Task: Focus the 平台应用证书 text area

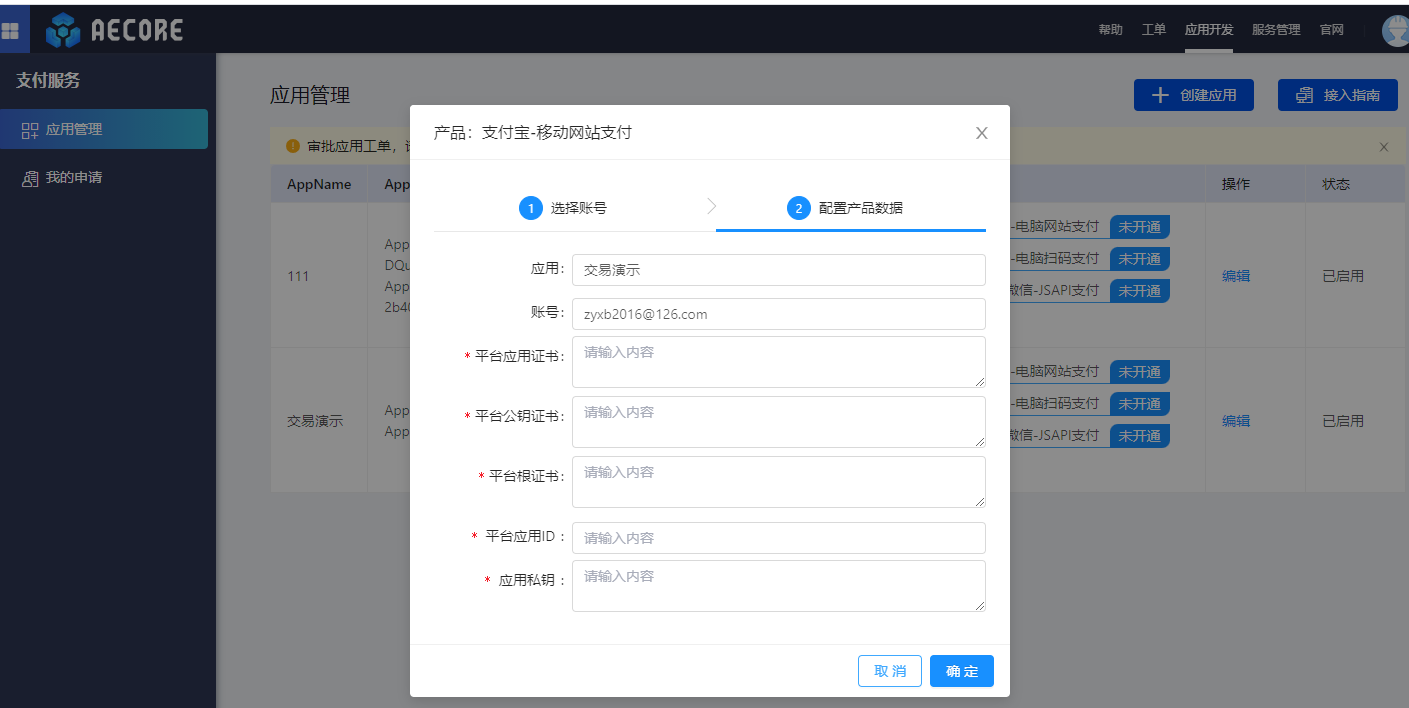Action: (x=778, y=362)
